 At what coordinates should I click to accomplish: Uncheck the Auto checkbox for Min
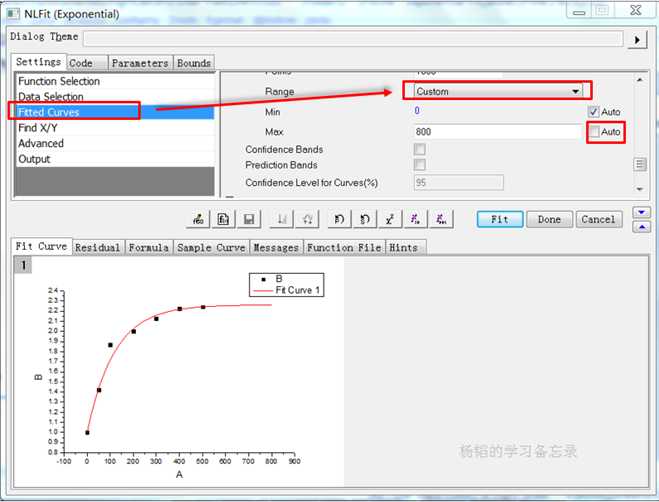pos(593,112)
